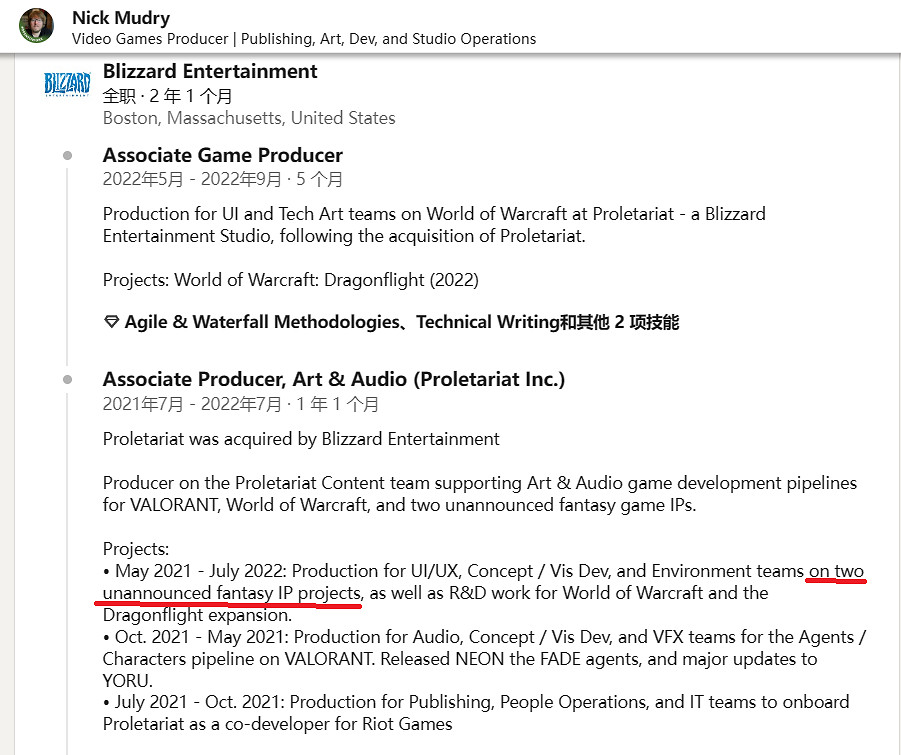
Task: Click timeline dot beside Associate Producer, Art & Audio
Action: tap(67, 380)
